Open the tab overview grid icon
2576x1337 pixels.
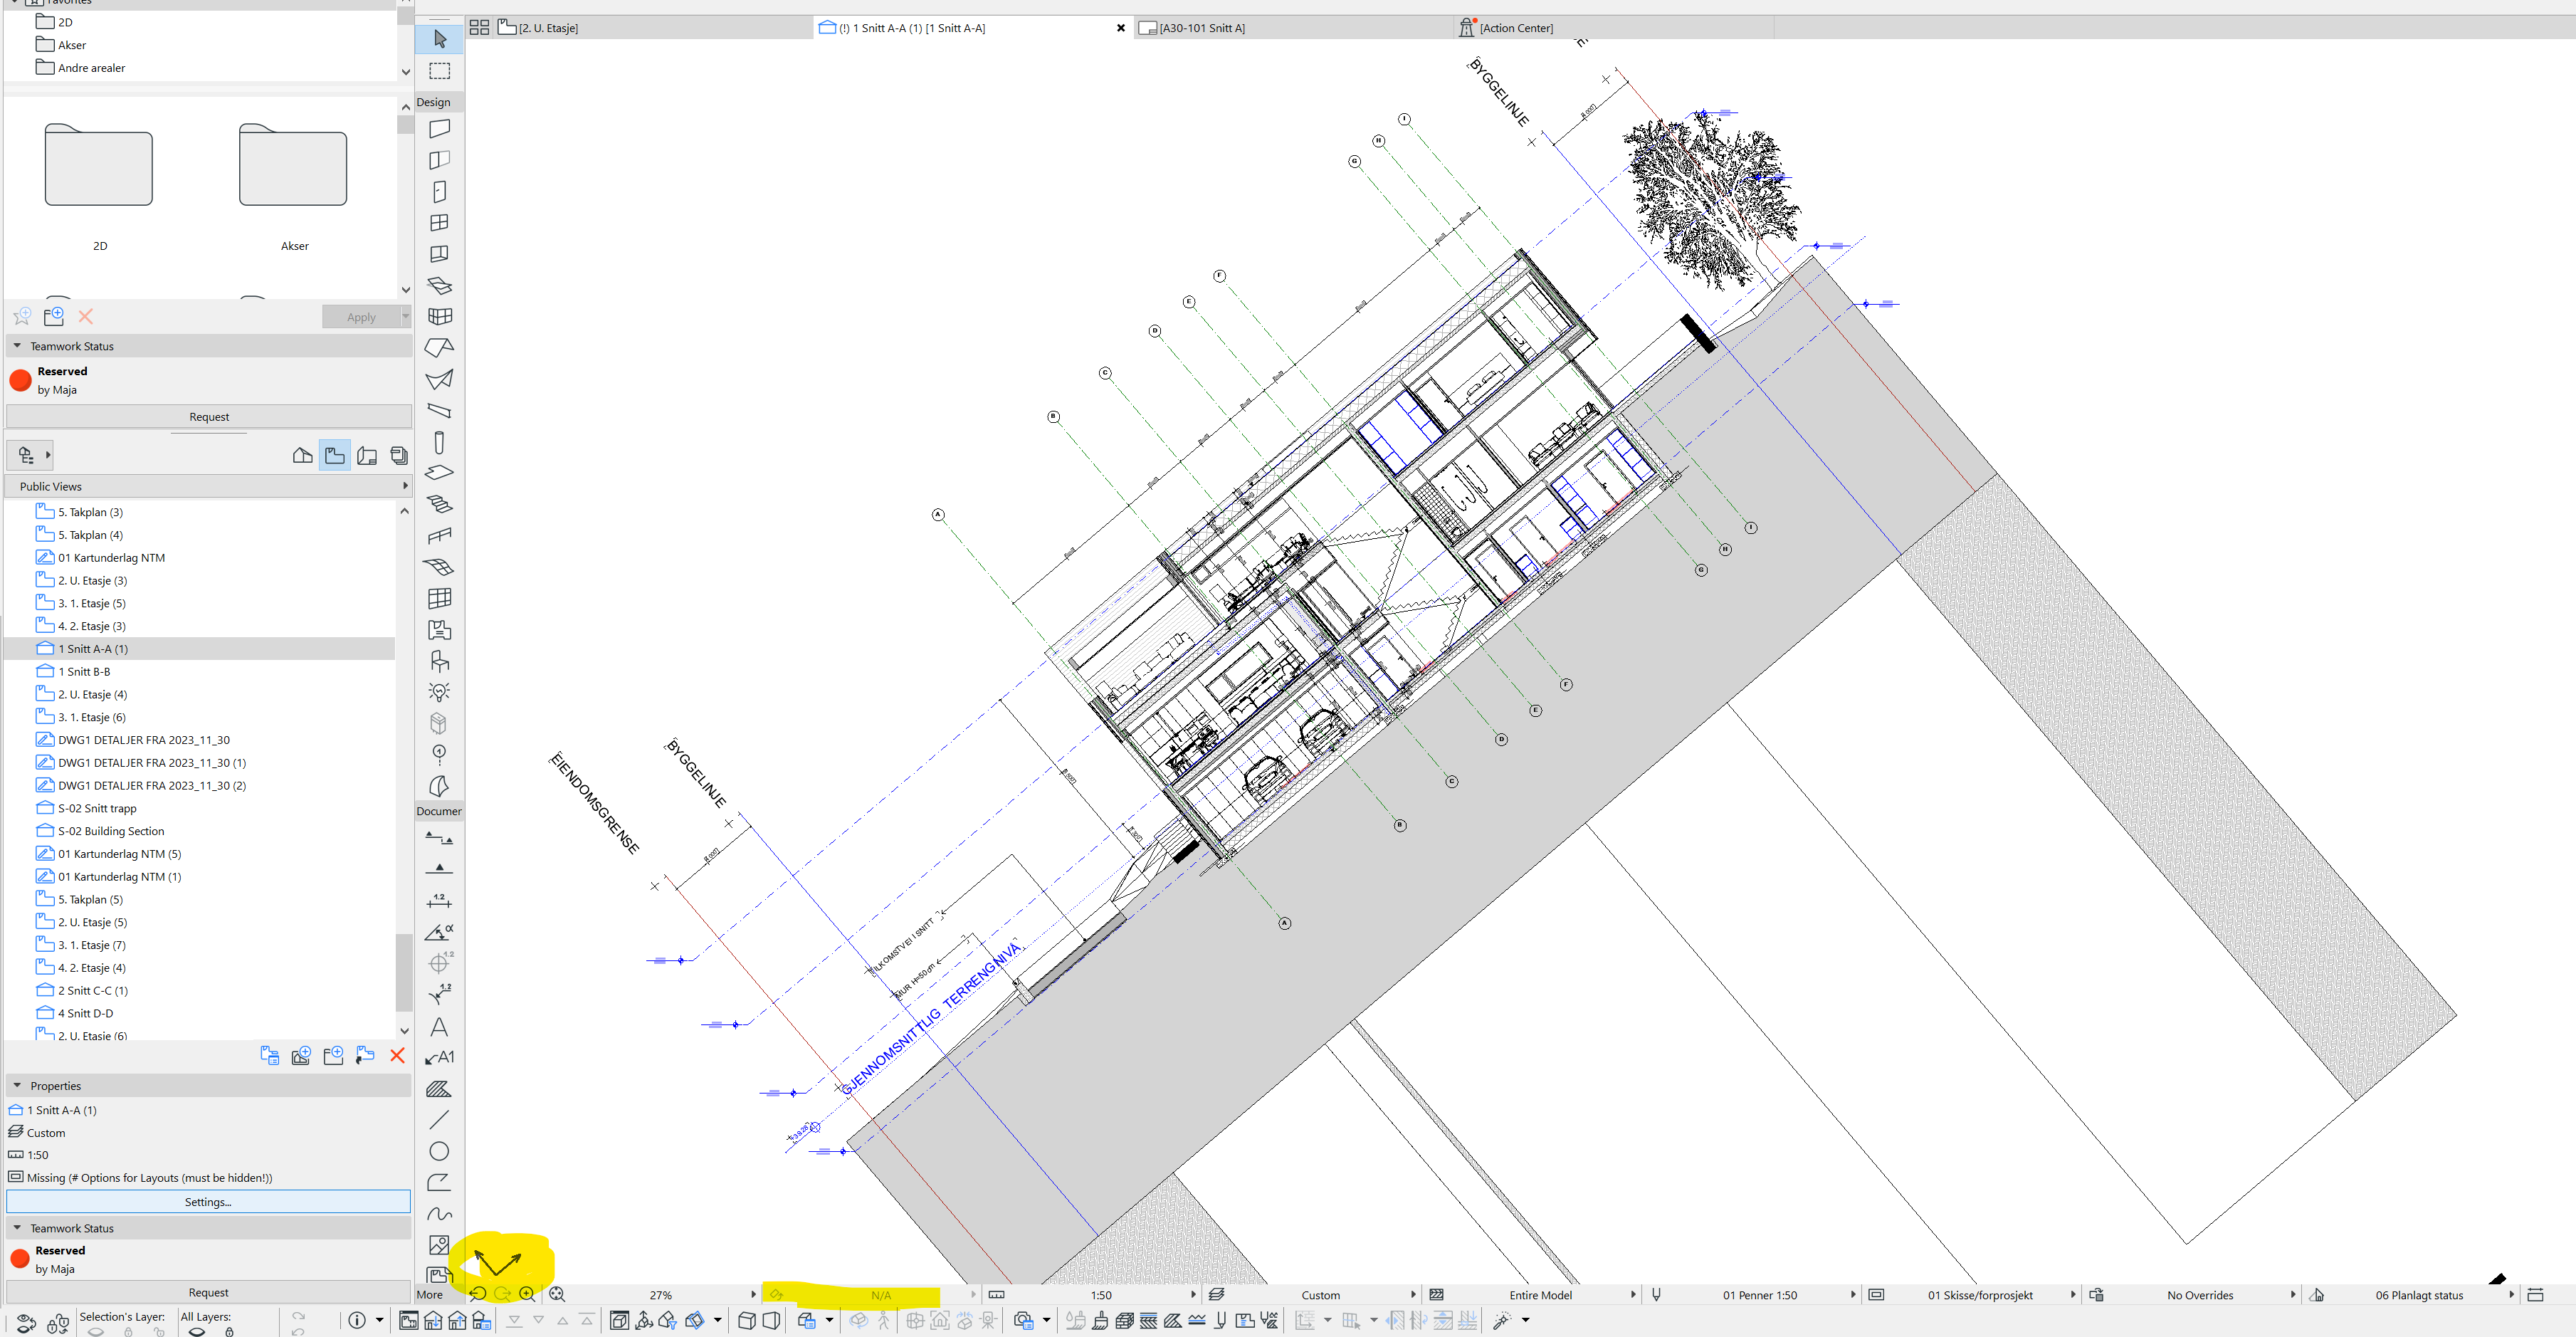pos(479,28)
